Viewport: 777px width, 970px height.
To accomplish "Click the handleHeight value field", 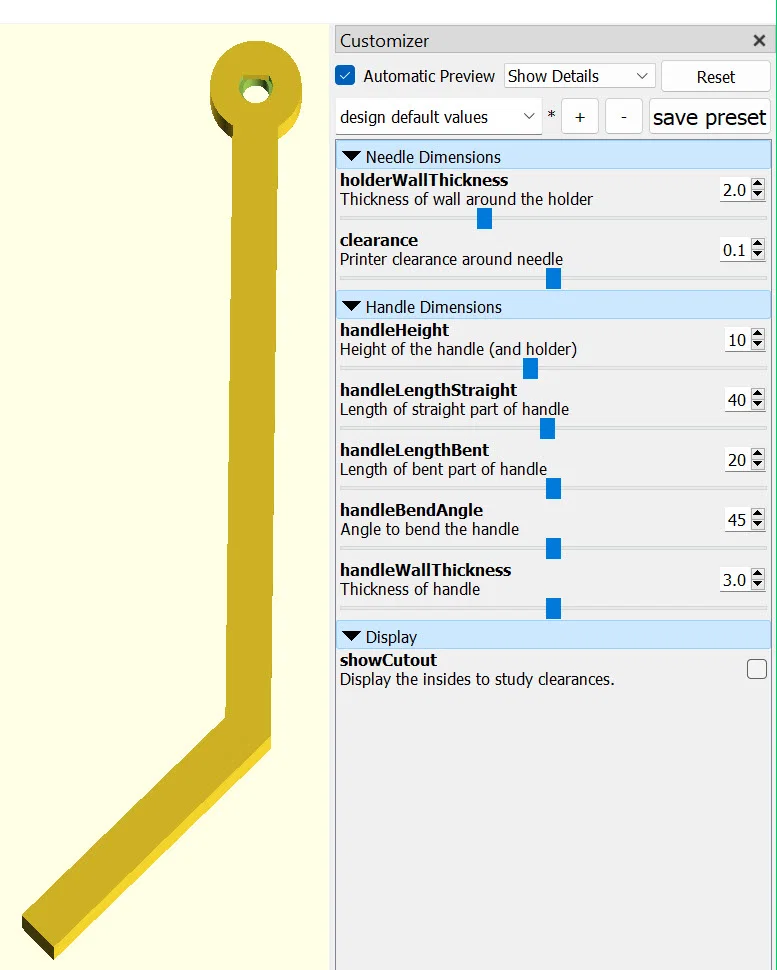I will [737, 340].
